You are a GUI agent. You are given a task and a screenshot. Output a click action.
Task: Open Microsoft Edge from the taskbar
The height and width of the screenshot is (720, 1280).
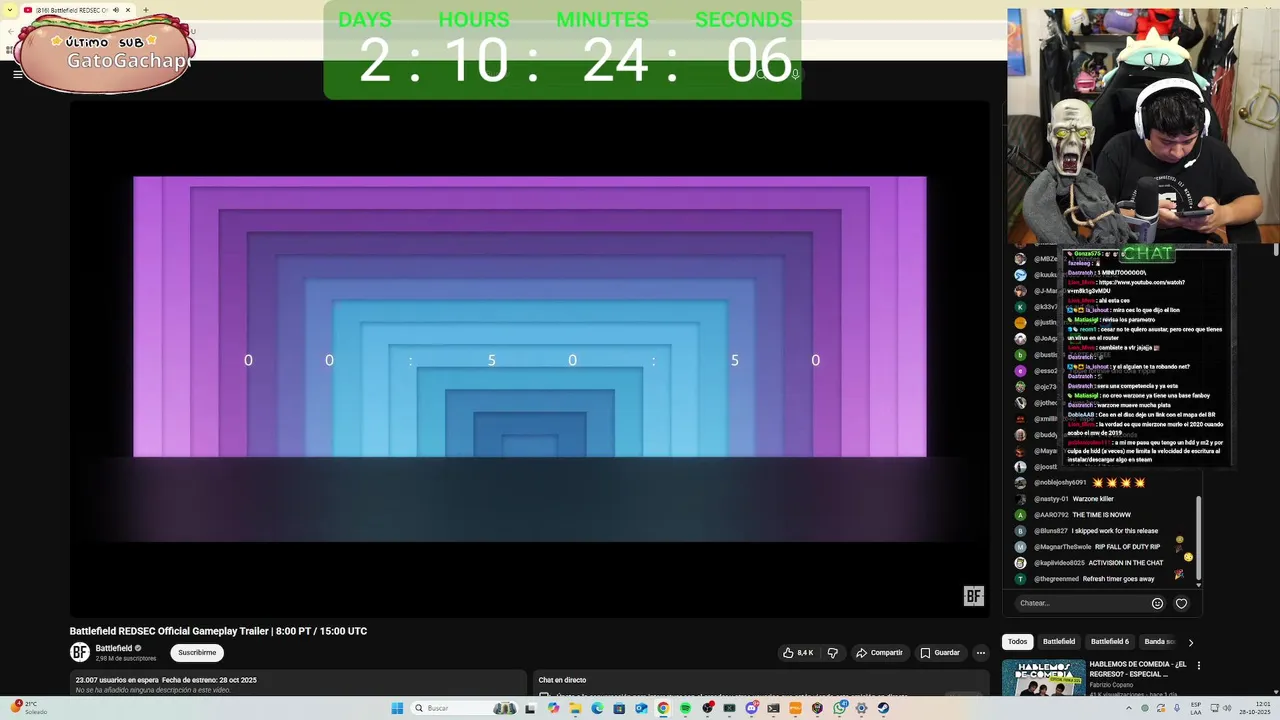click(597, 708)
